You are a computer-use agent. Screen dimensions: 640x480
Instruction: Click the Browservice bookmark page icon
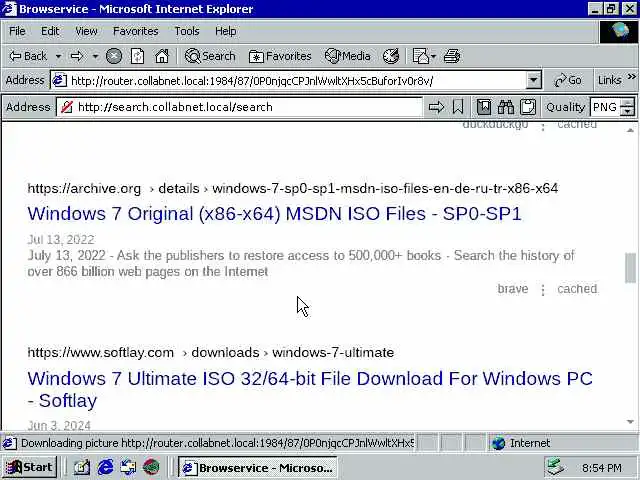(x=458, y=107)
